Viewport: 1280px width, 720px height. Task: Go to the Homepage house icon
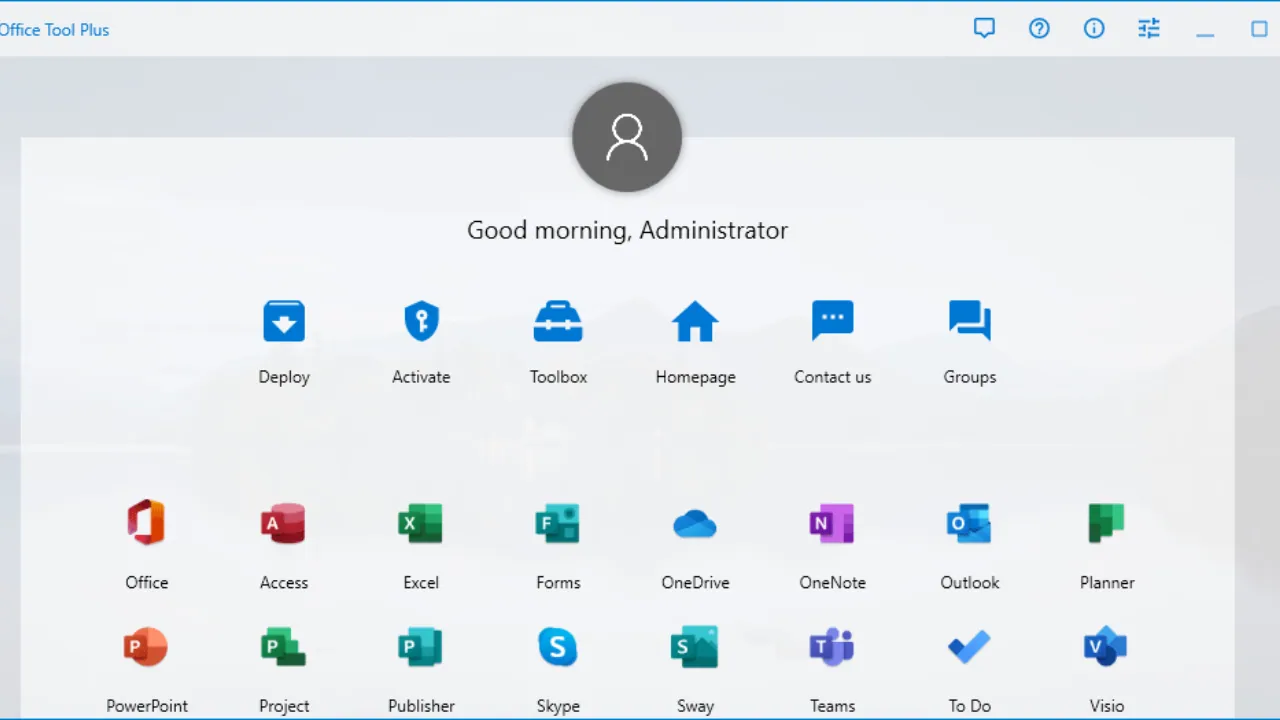pos(695,322)
